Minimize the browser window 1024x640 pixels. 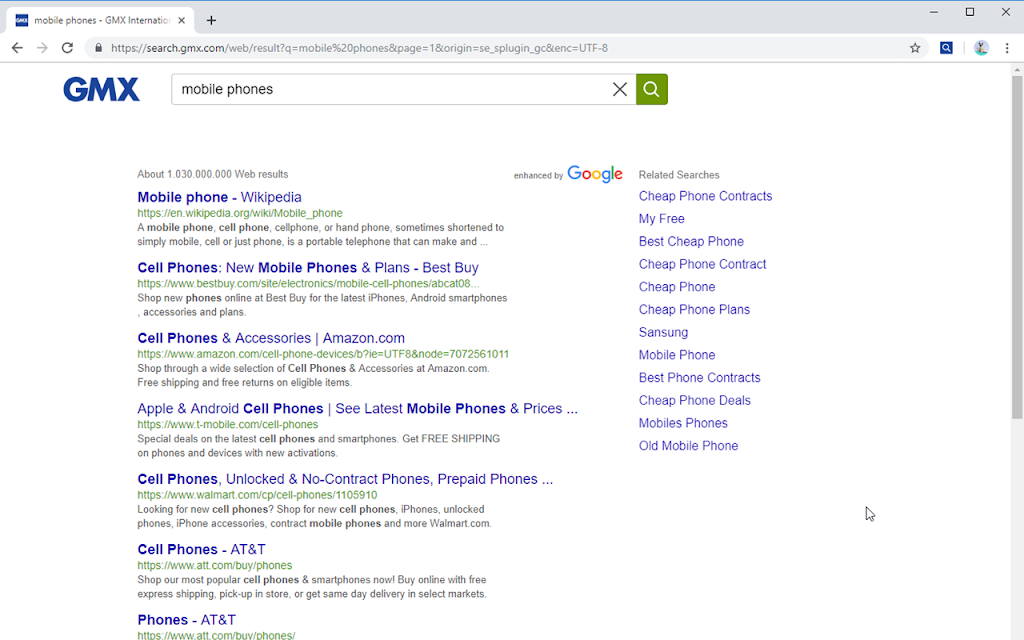pyautogui.click(x=934, y=12)
